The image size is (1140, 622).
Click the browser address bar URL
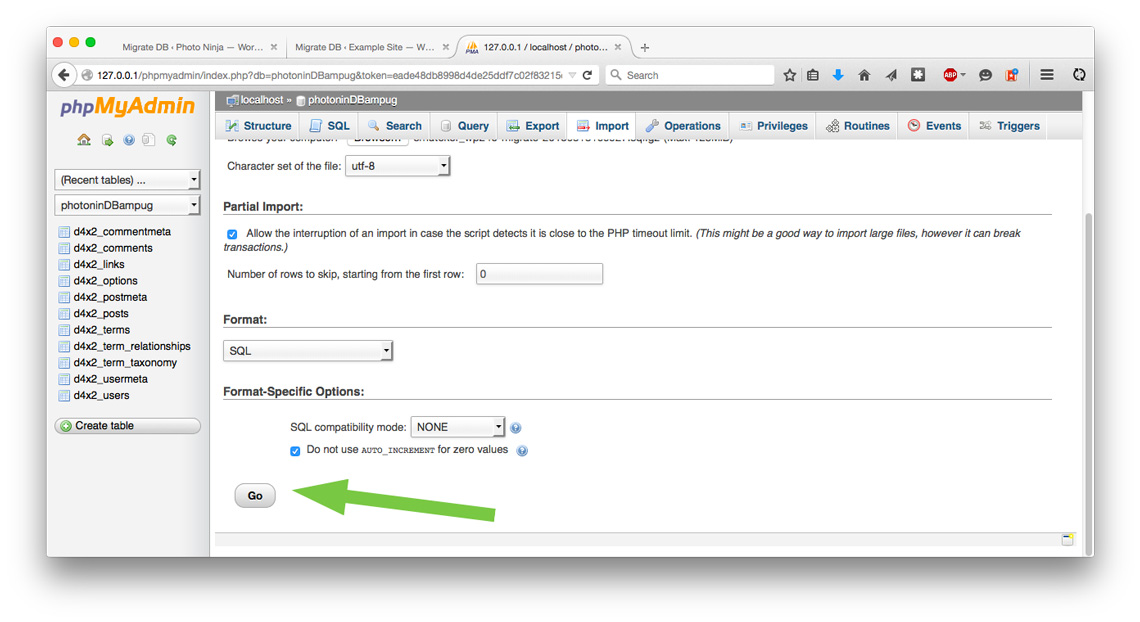[x=329, y=75]
